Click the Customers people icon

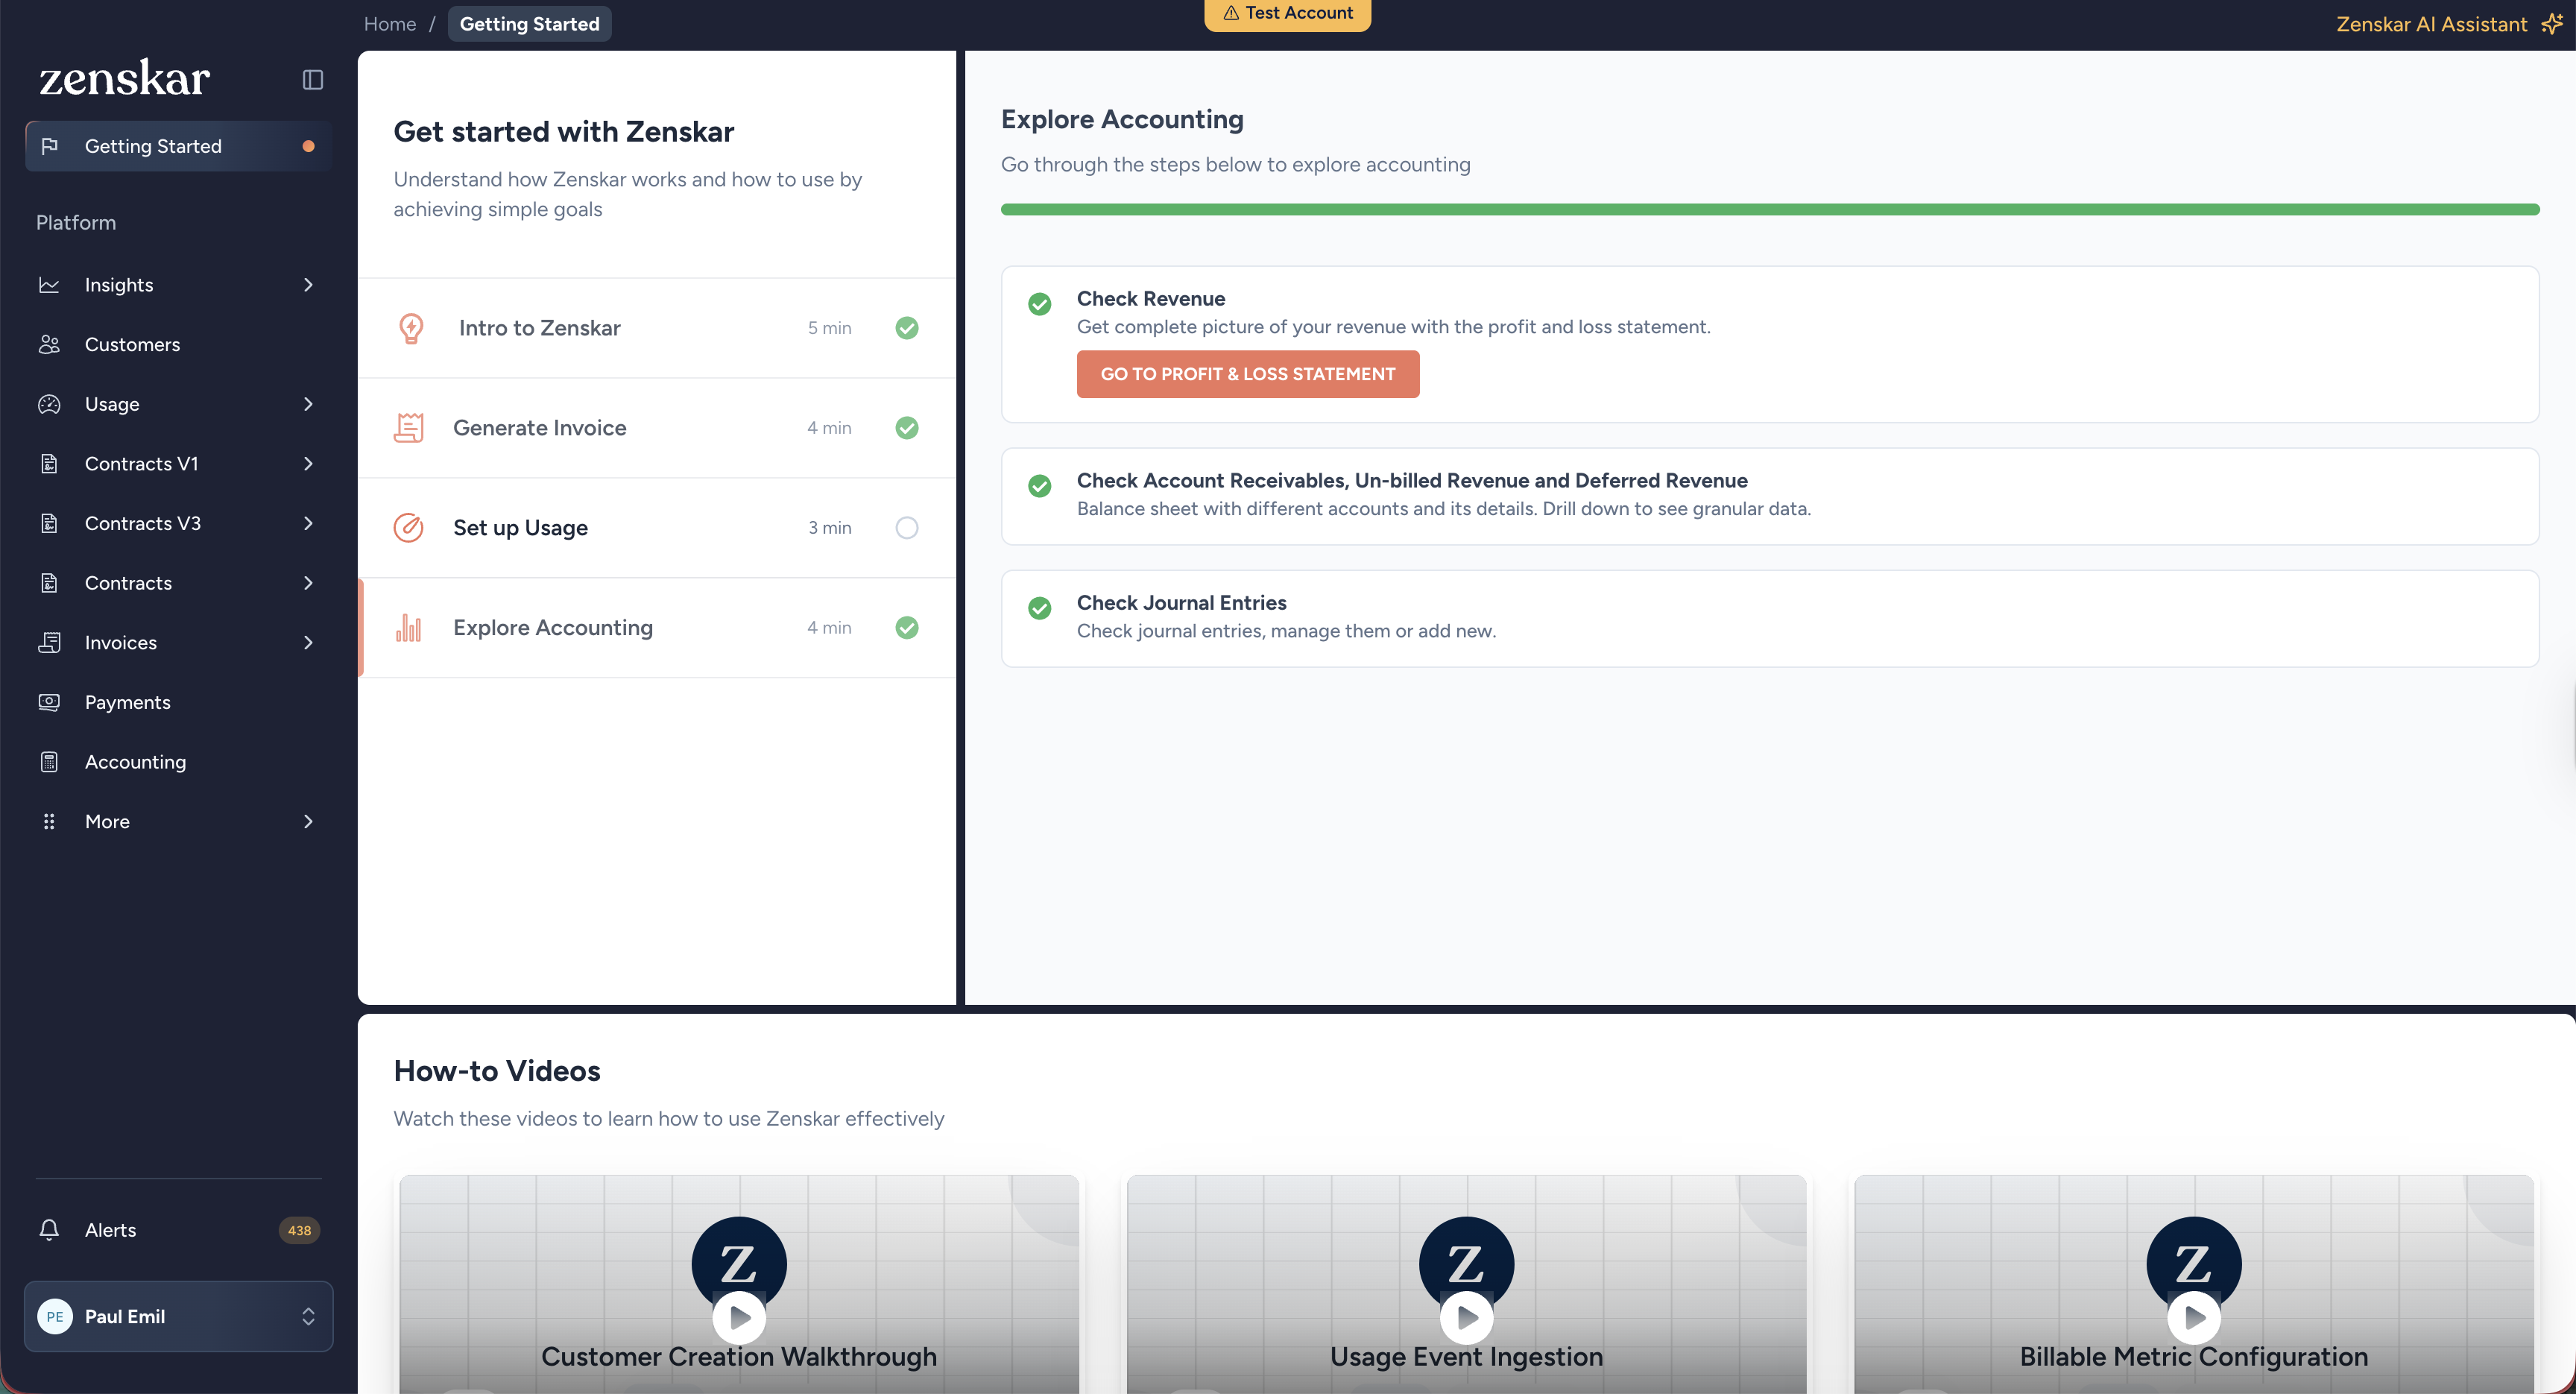49,344
